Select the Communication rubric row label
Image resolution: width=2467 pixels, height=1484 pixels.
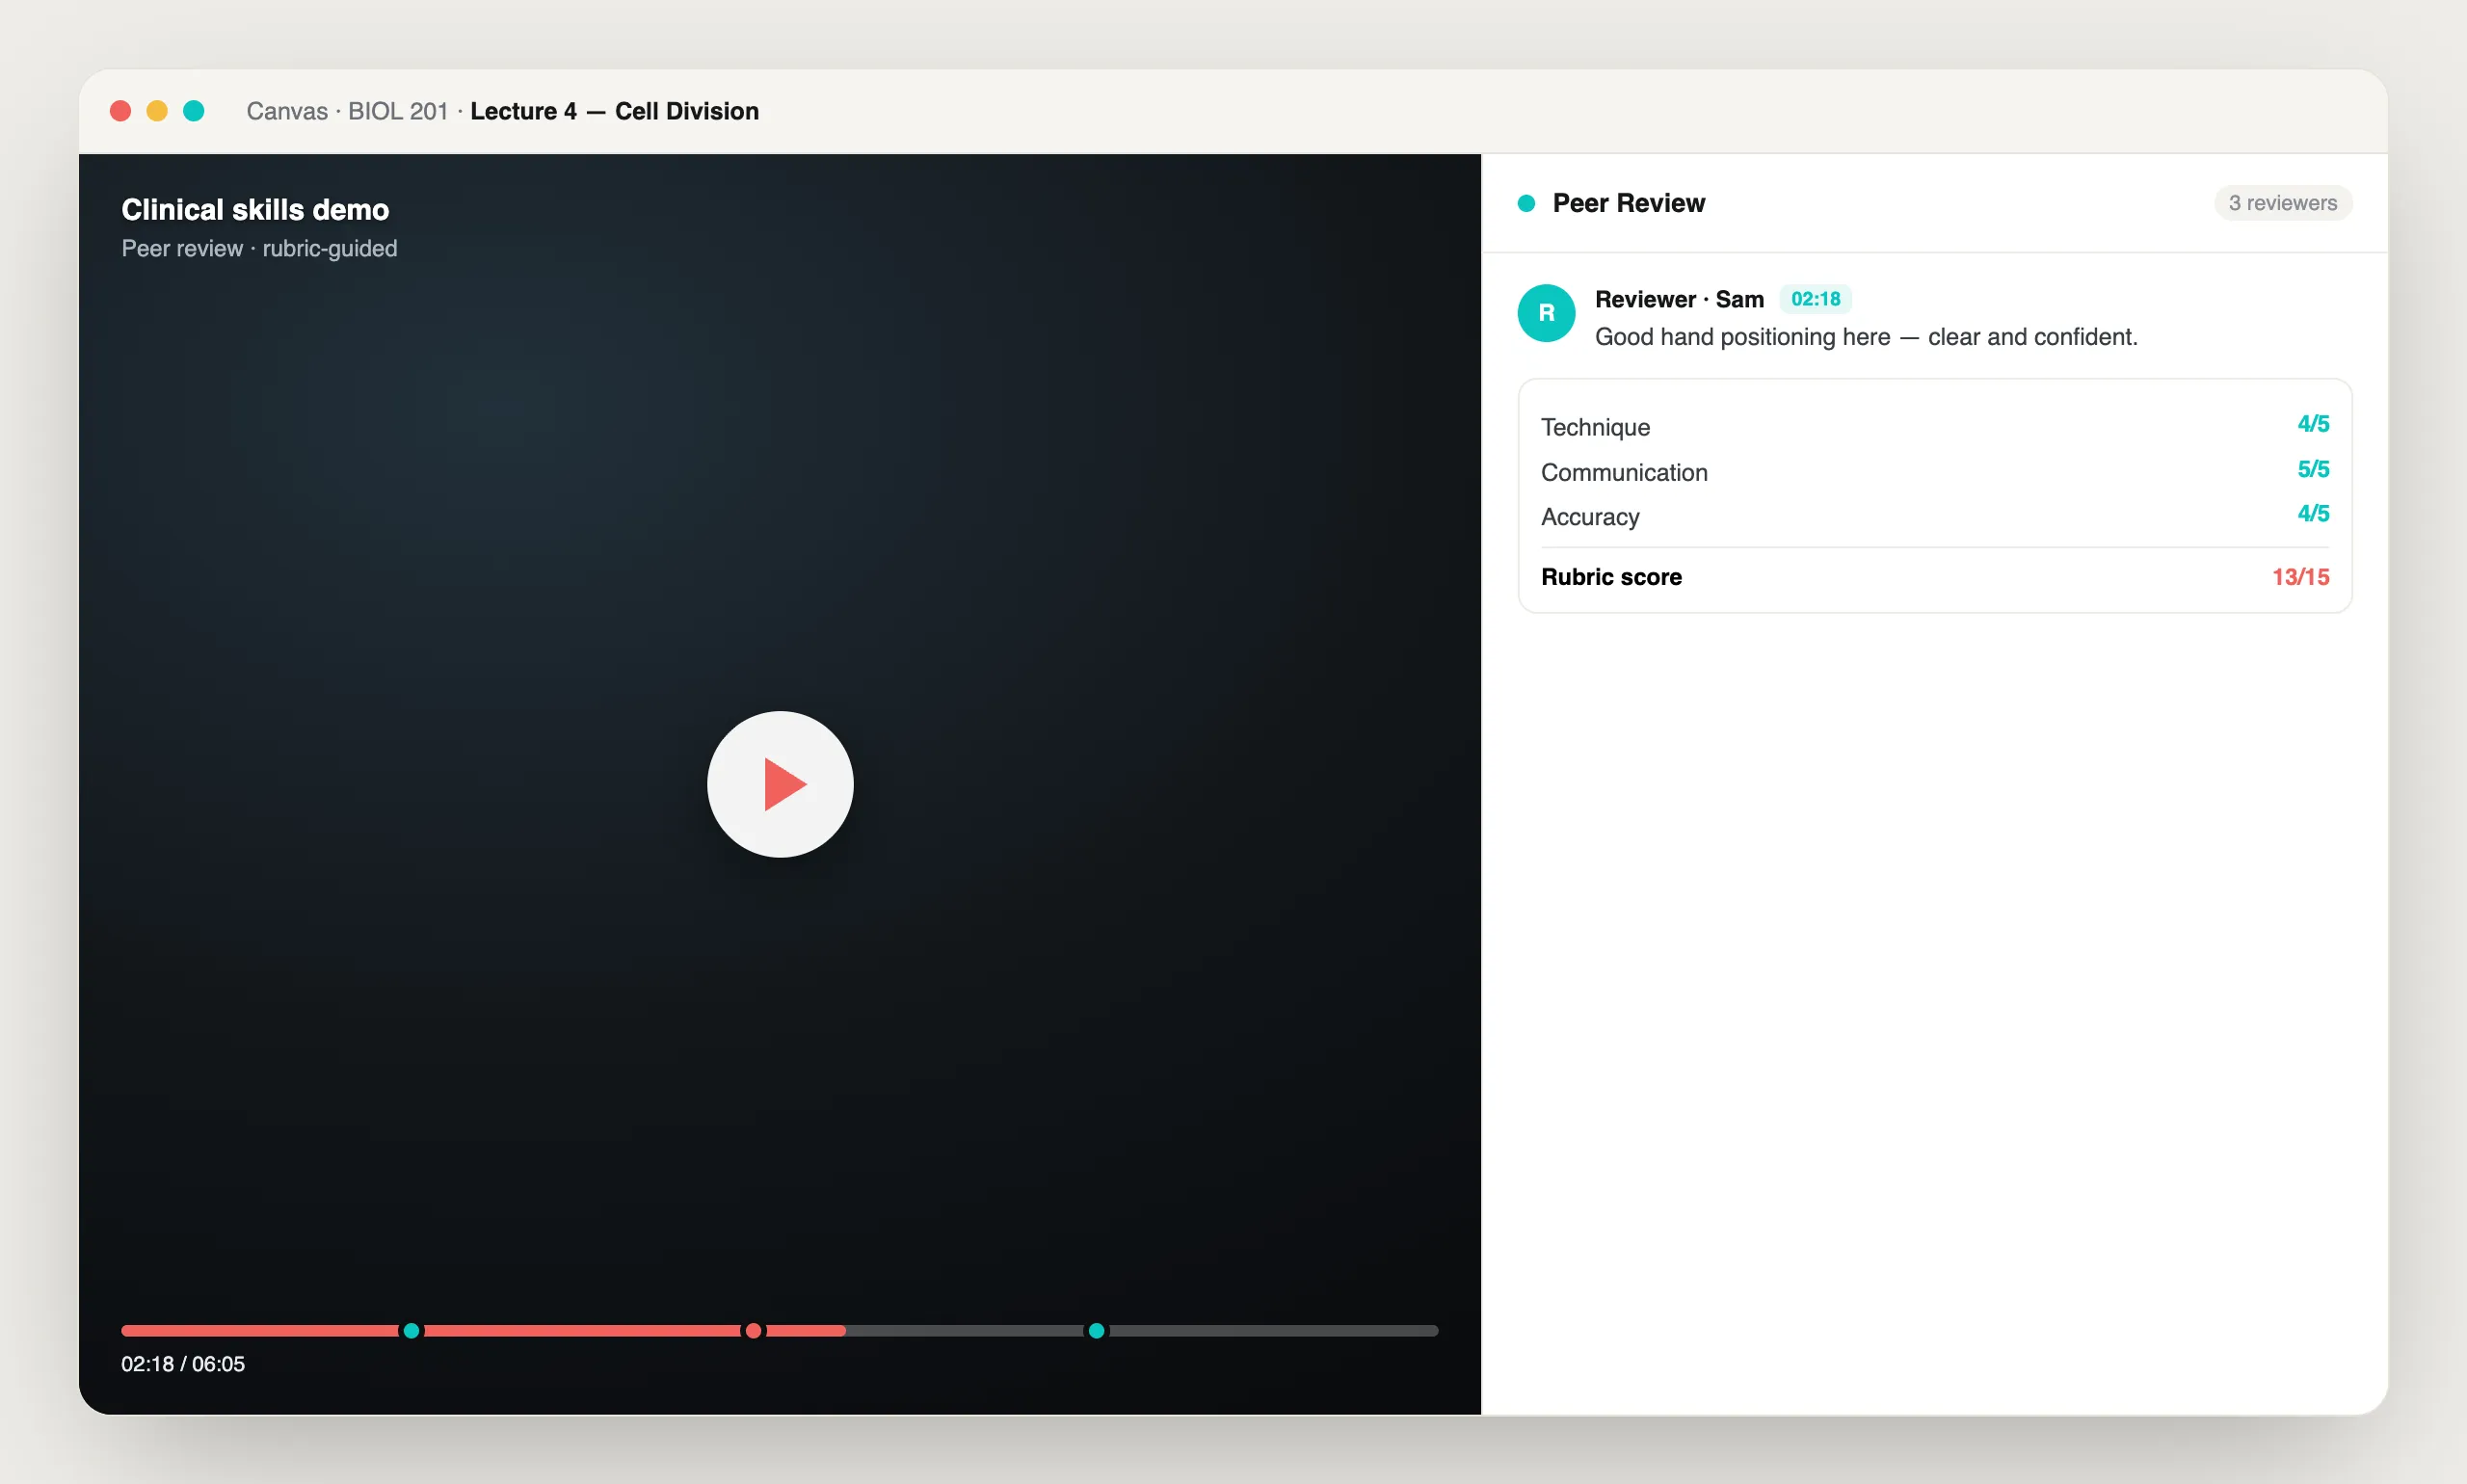click(x=1624, y=472)
